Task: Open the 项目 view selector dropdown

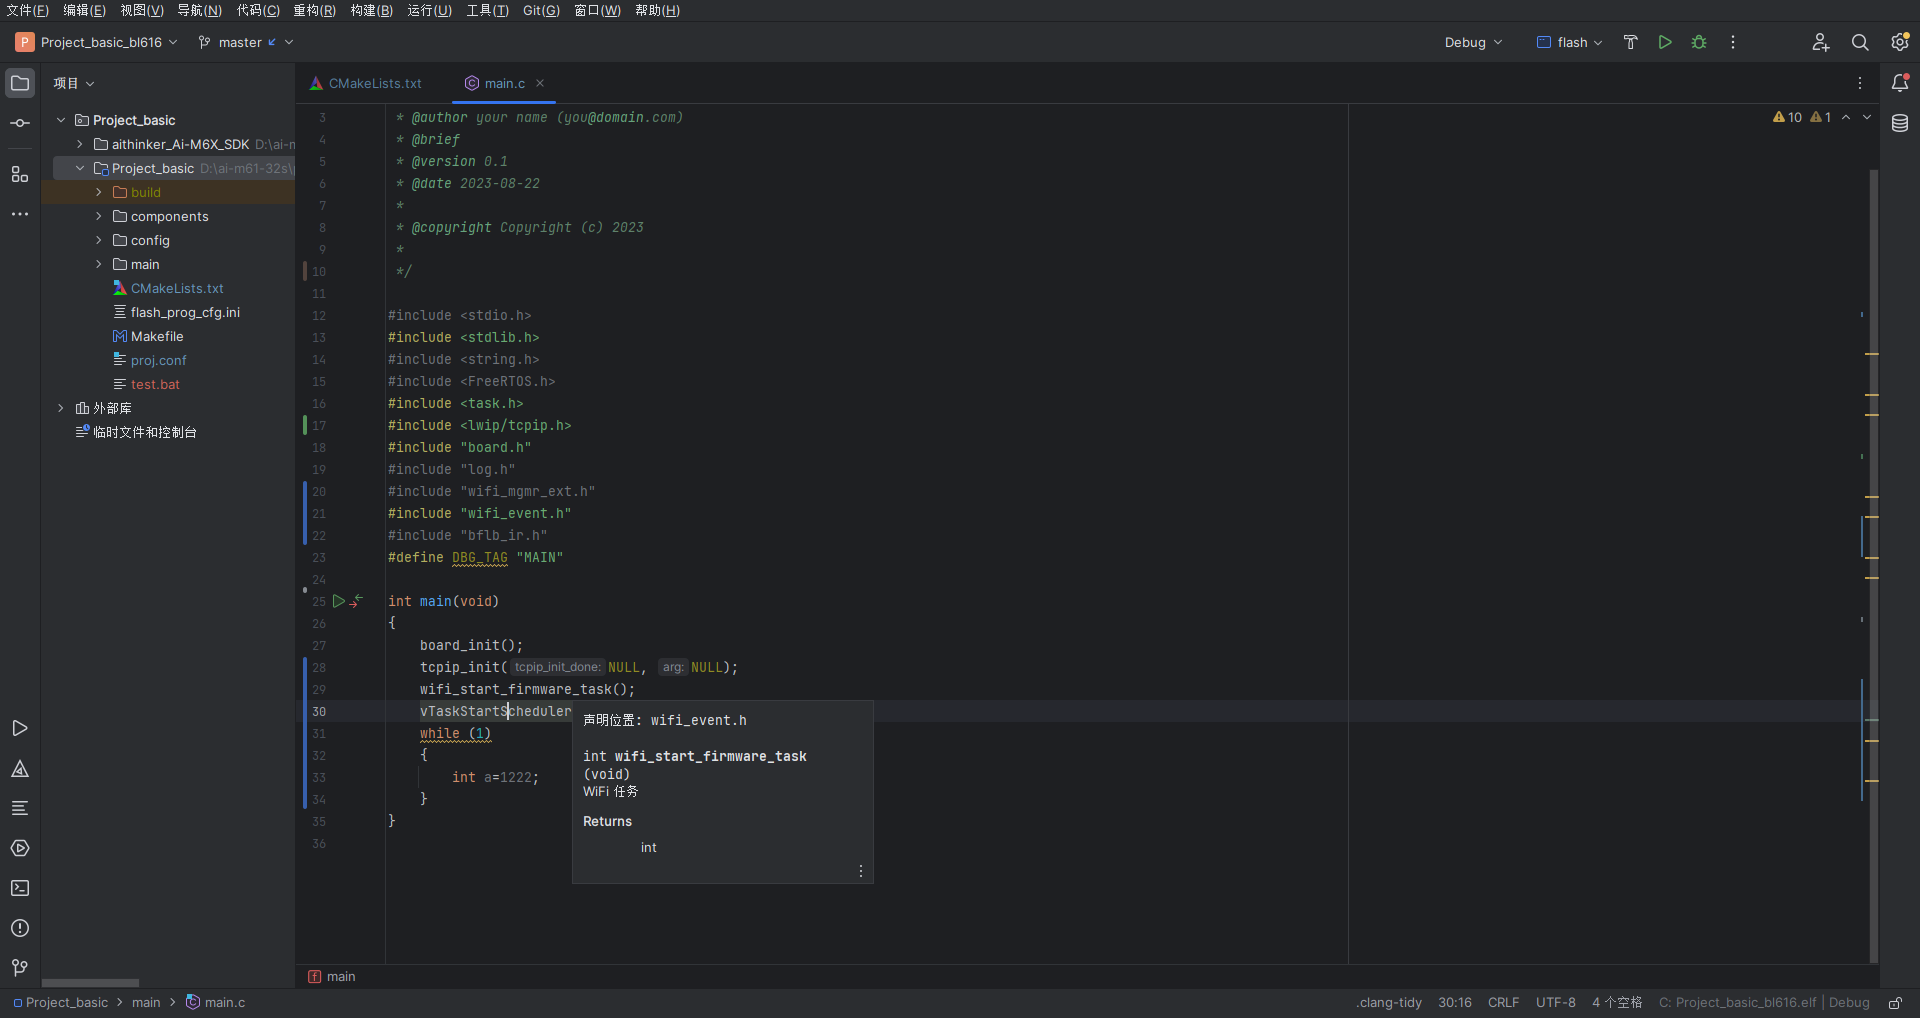Action: click(74, 83)
